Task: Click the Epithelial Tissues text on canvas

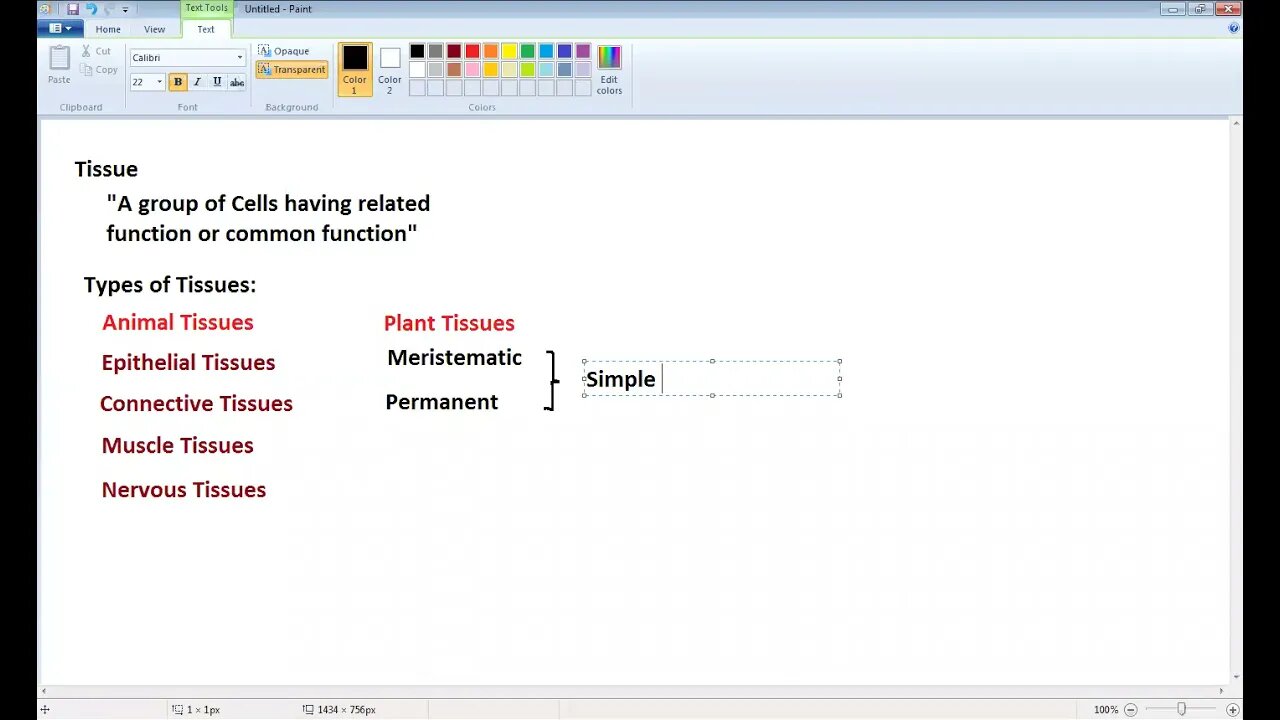Action: (188, 363)
